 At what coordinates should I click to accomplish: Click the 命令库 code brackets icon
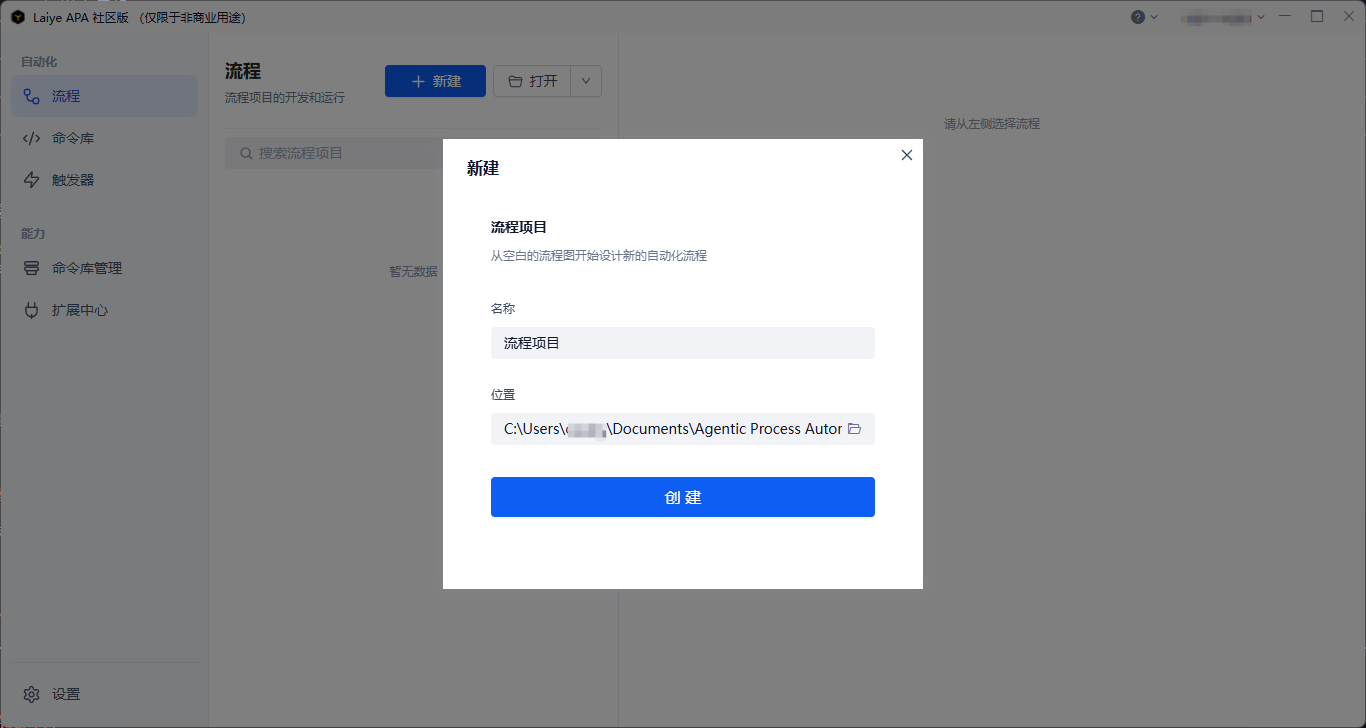tap(32, 138)
